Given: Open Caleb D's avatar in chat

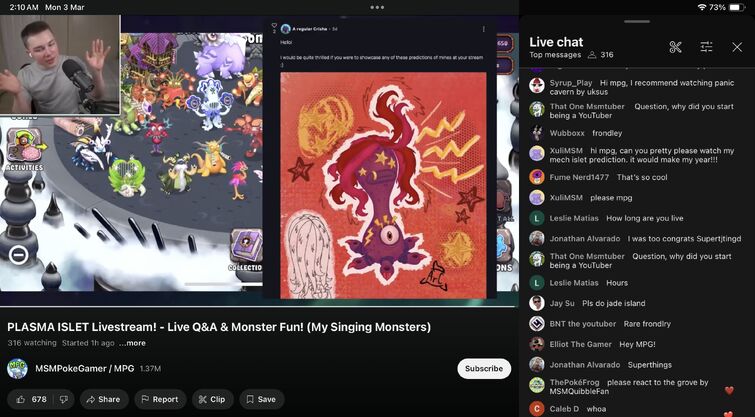Looking at the screenshot, I should click(536, 409).
